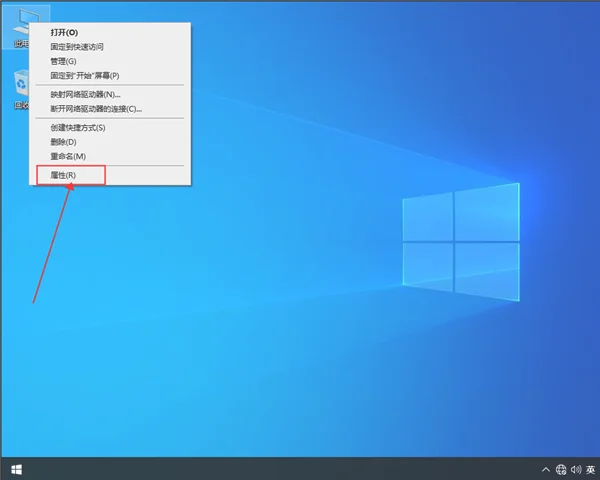Open the volume speaker tray icon
600x480 pixels.
[x=576, y=469]
